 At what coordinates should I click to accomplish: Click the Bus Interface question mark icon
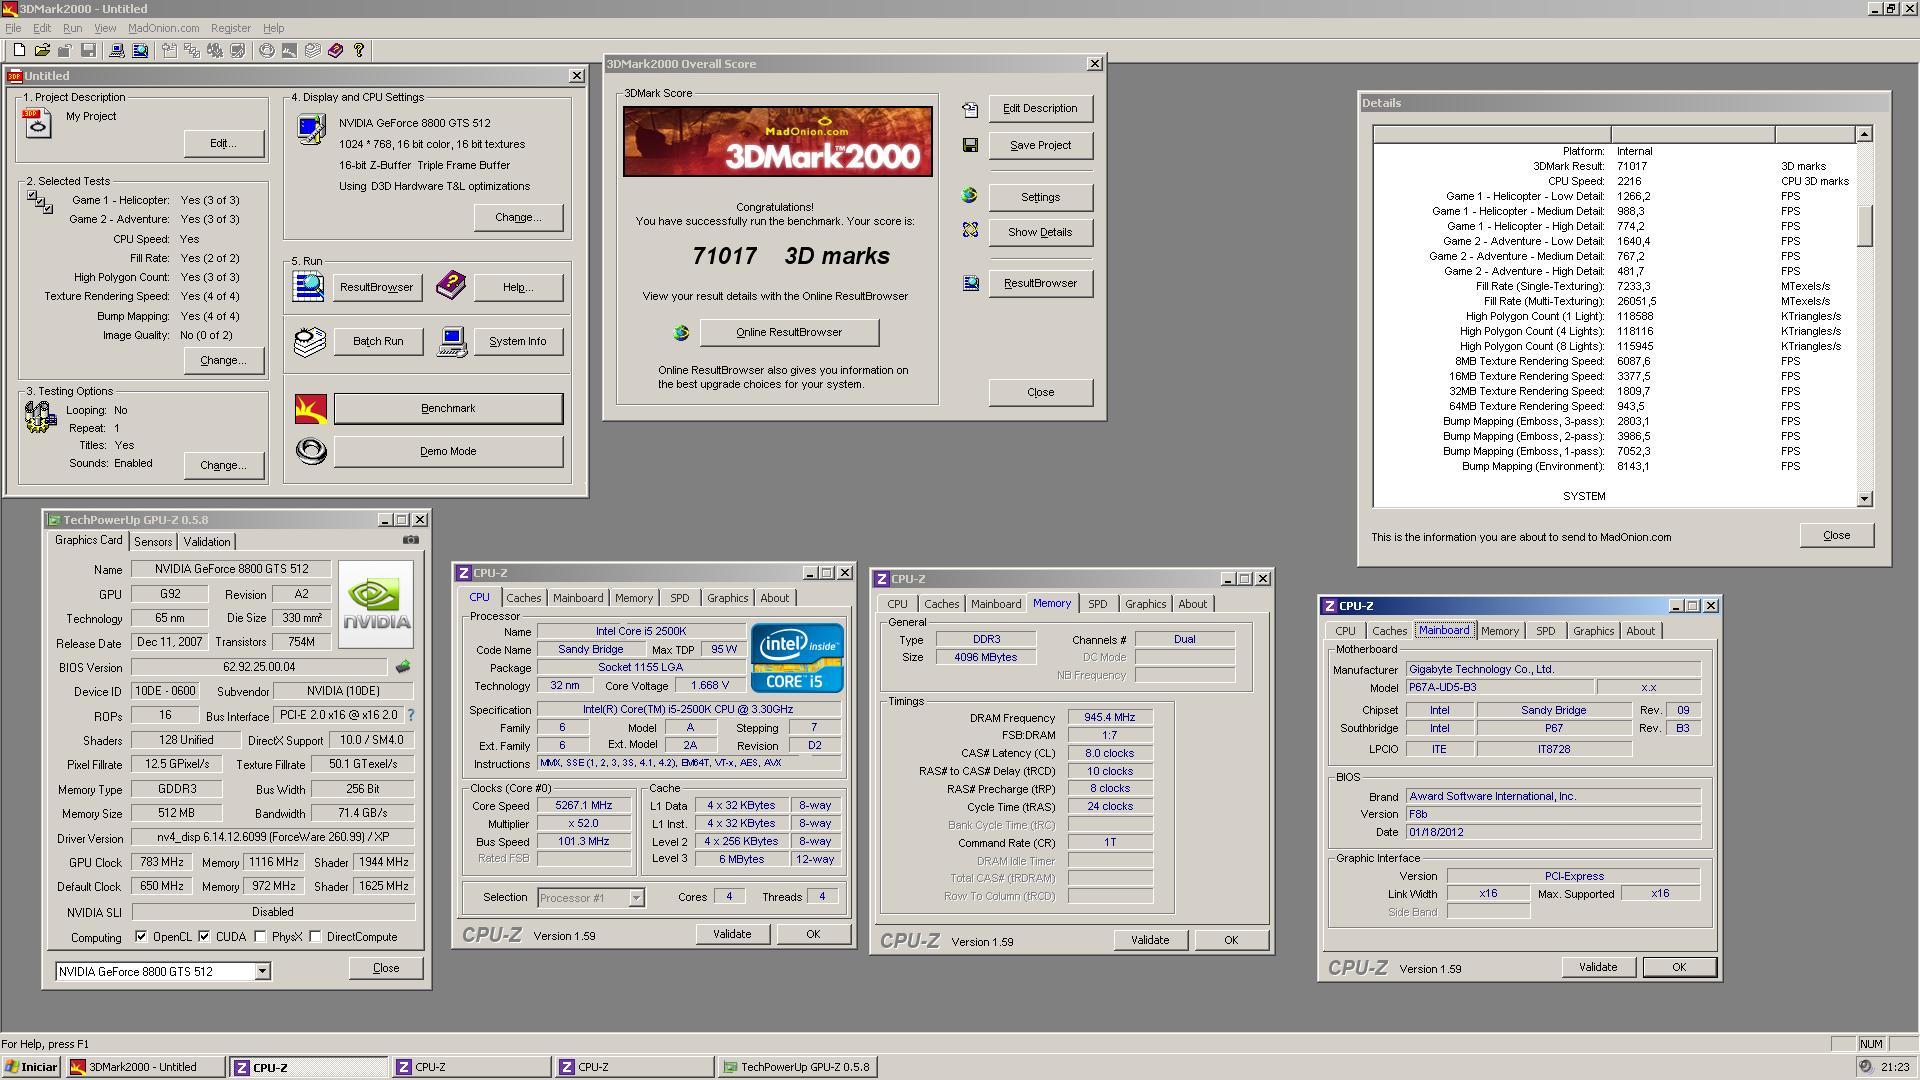pyautogui.click(x=410, y=715)
